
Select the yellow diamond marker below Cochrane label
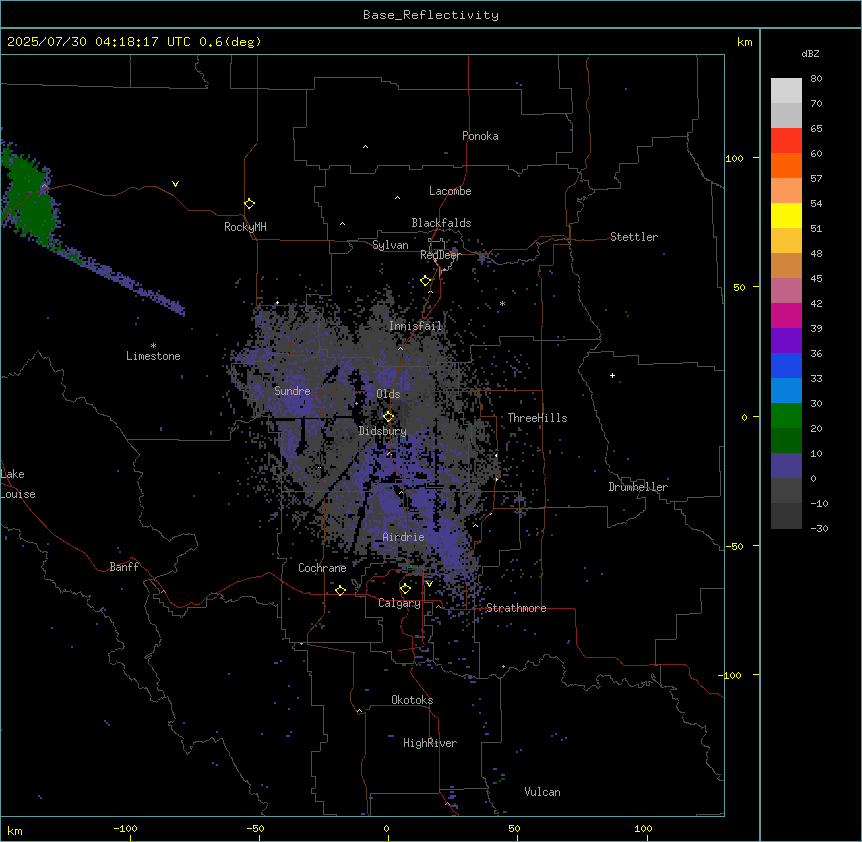(x=340, y=590)
